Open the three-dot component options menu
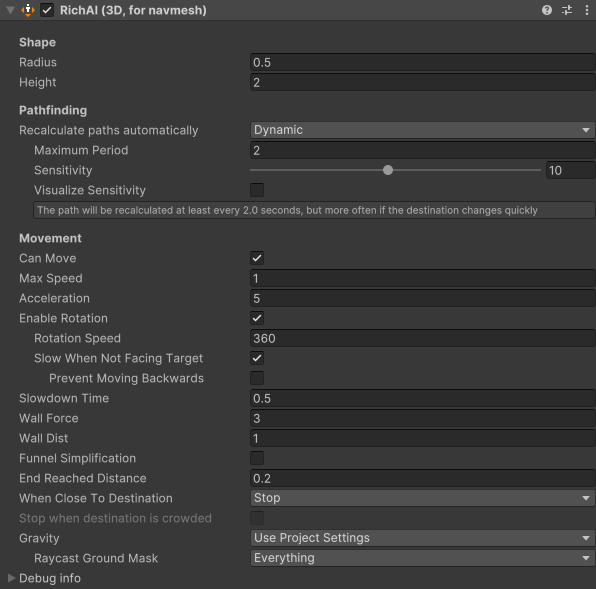The image size is (596, 589). point(586,10)
